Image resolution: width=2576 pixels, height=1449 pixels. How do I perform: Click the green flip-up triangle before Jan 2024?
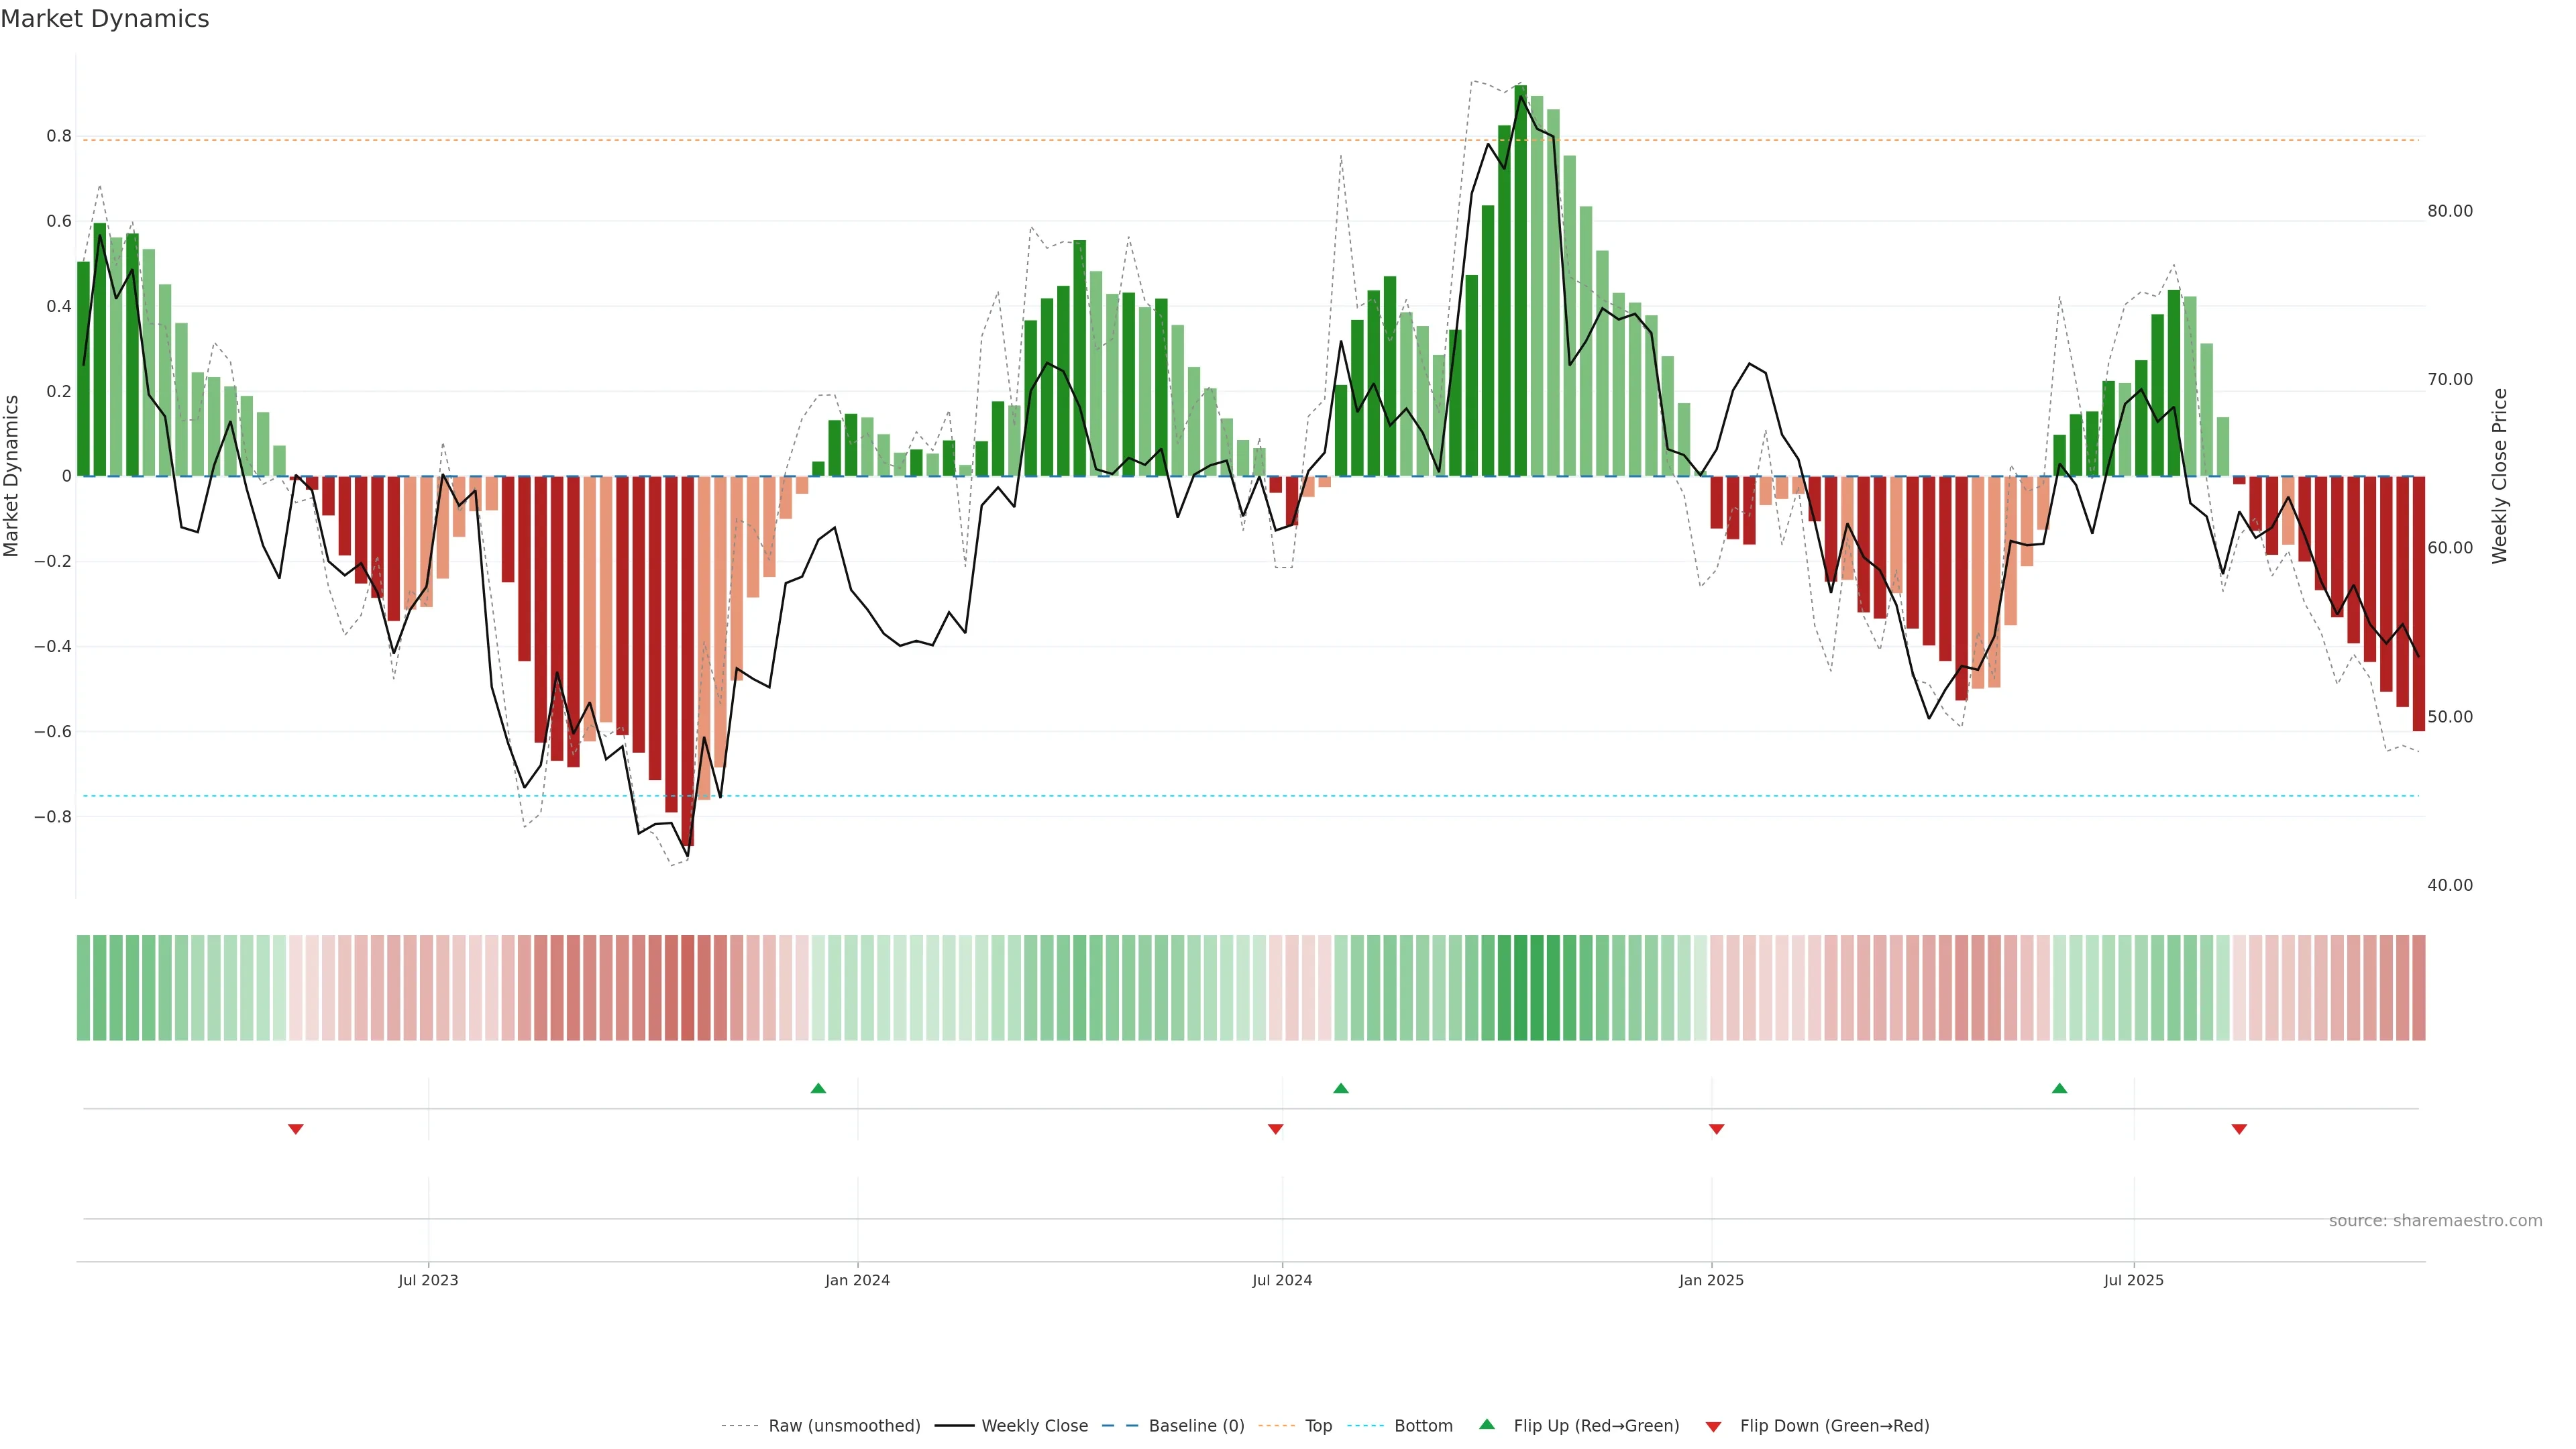point(818,1088)
